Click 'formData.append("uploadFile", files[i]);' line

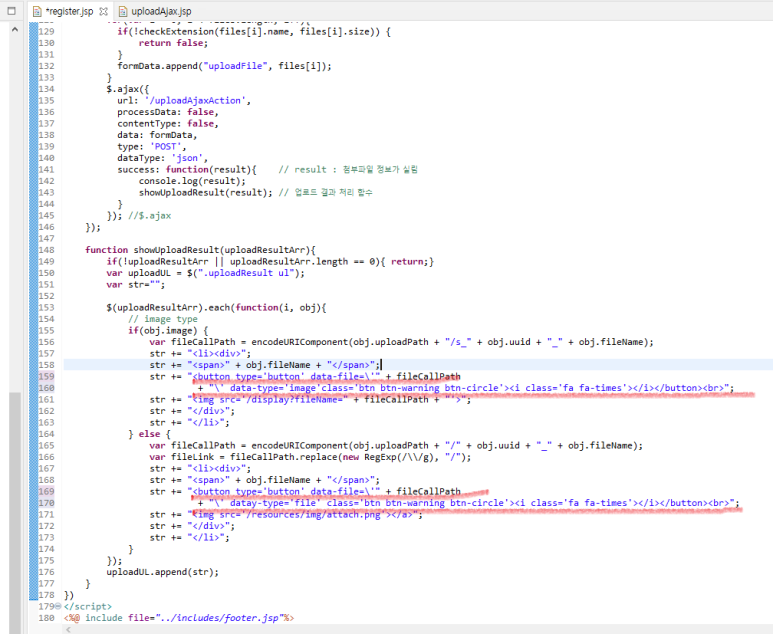224,66
